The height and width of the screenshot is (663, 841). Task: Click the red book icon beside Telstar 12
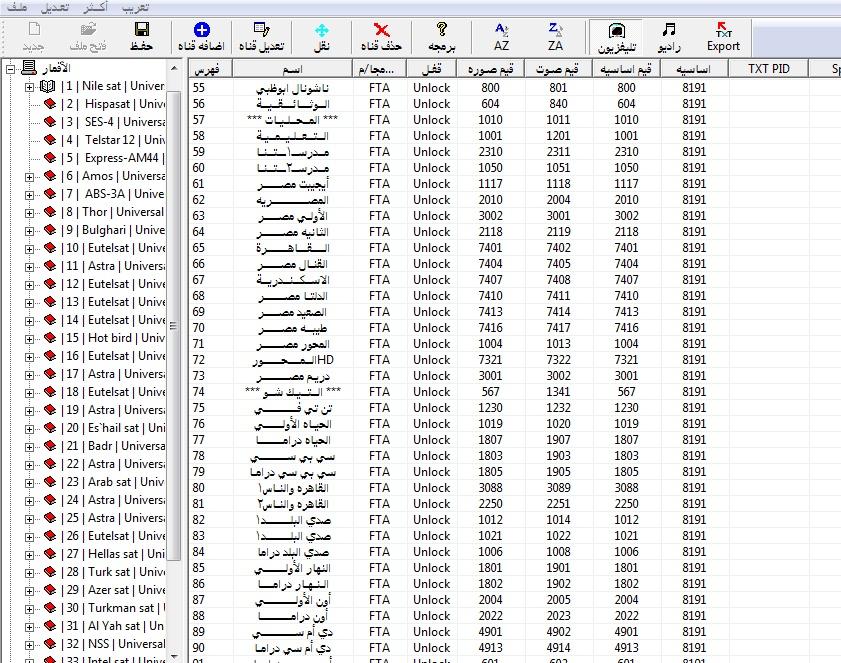tap(50, 140)
